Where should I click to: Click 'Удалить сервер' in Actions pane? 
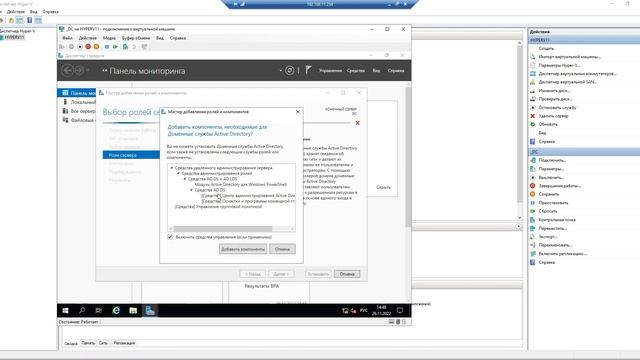coord(553,116)
